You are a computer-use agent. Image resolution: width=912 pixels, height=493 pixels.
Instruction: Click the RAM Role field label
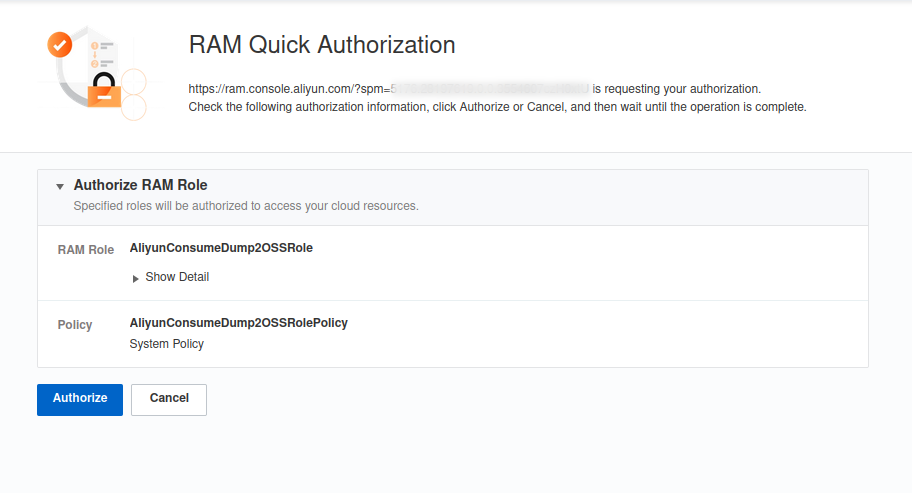(x=86, y=250)
